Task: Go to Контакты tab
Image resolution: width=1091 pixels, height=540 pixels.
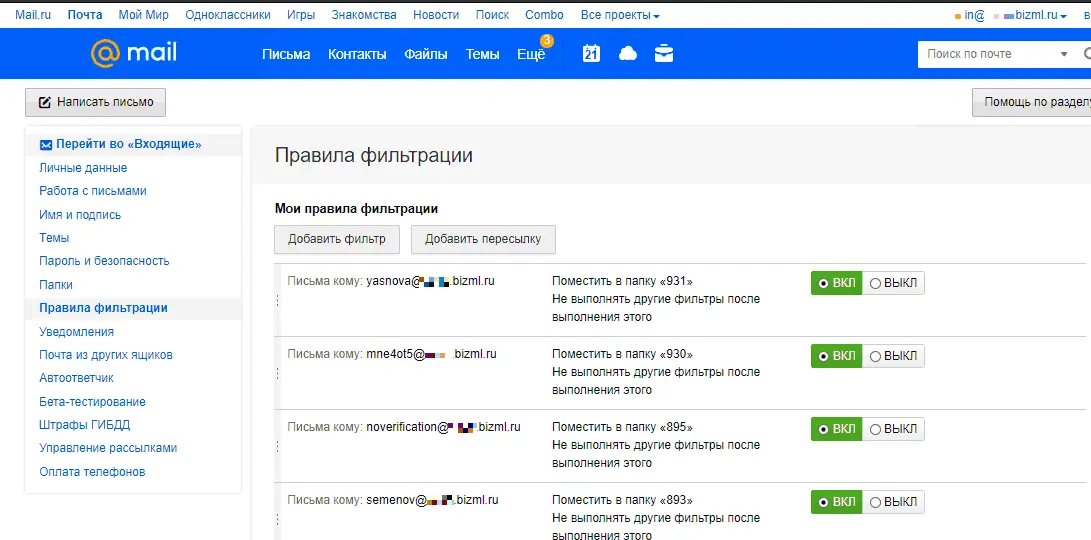Action: click(x=357, y=54)
